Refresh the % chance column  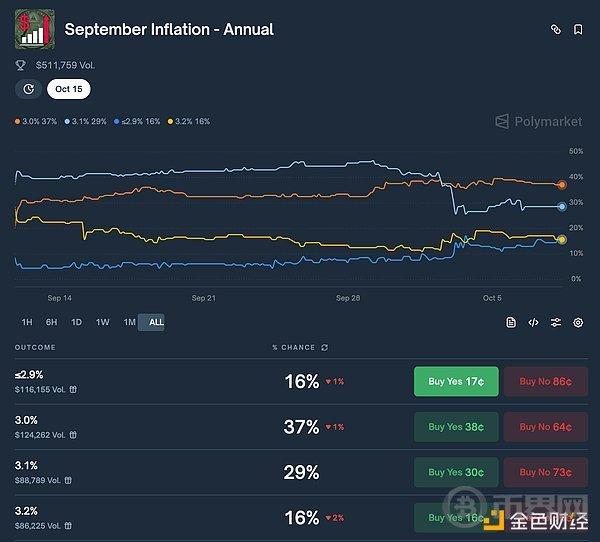pyautogui.click(x=324, y=348)
